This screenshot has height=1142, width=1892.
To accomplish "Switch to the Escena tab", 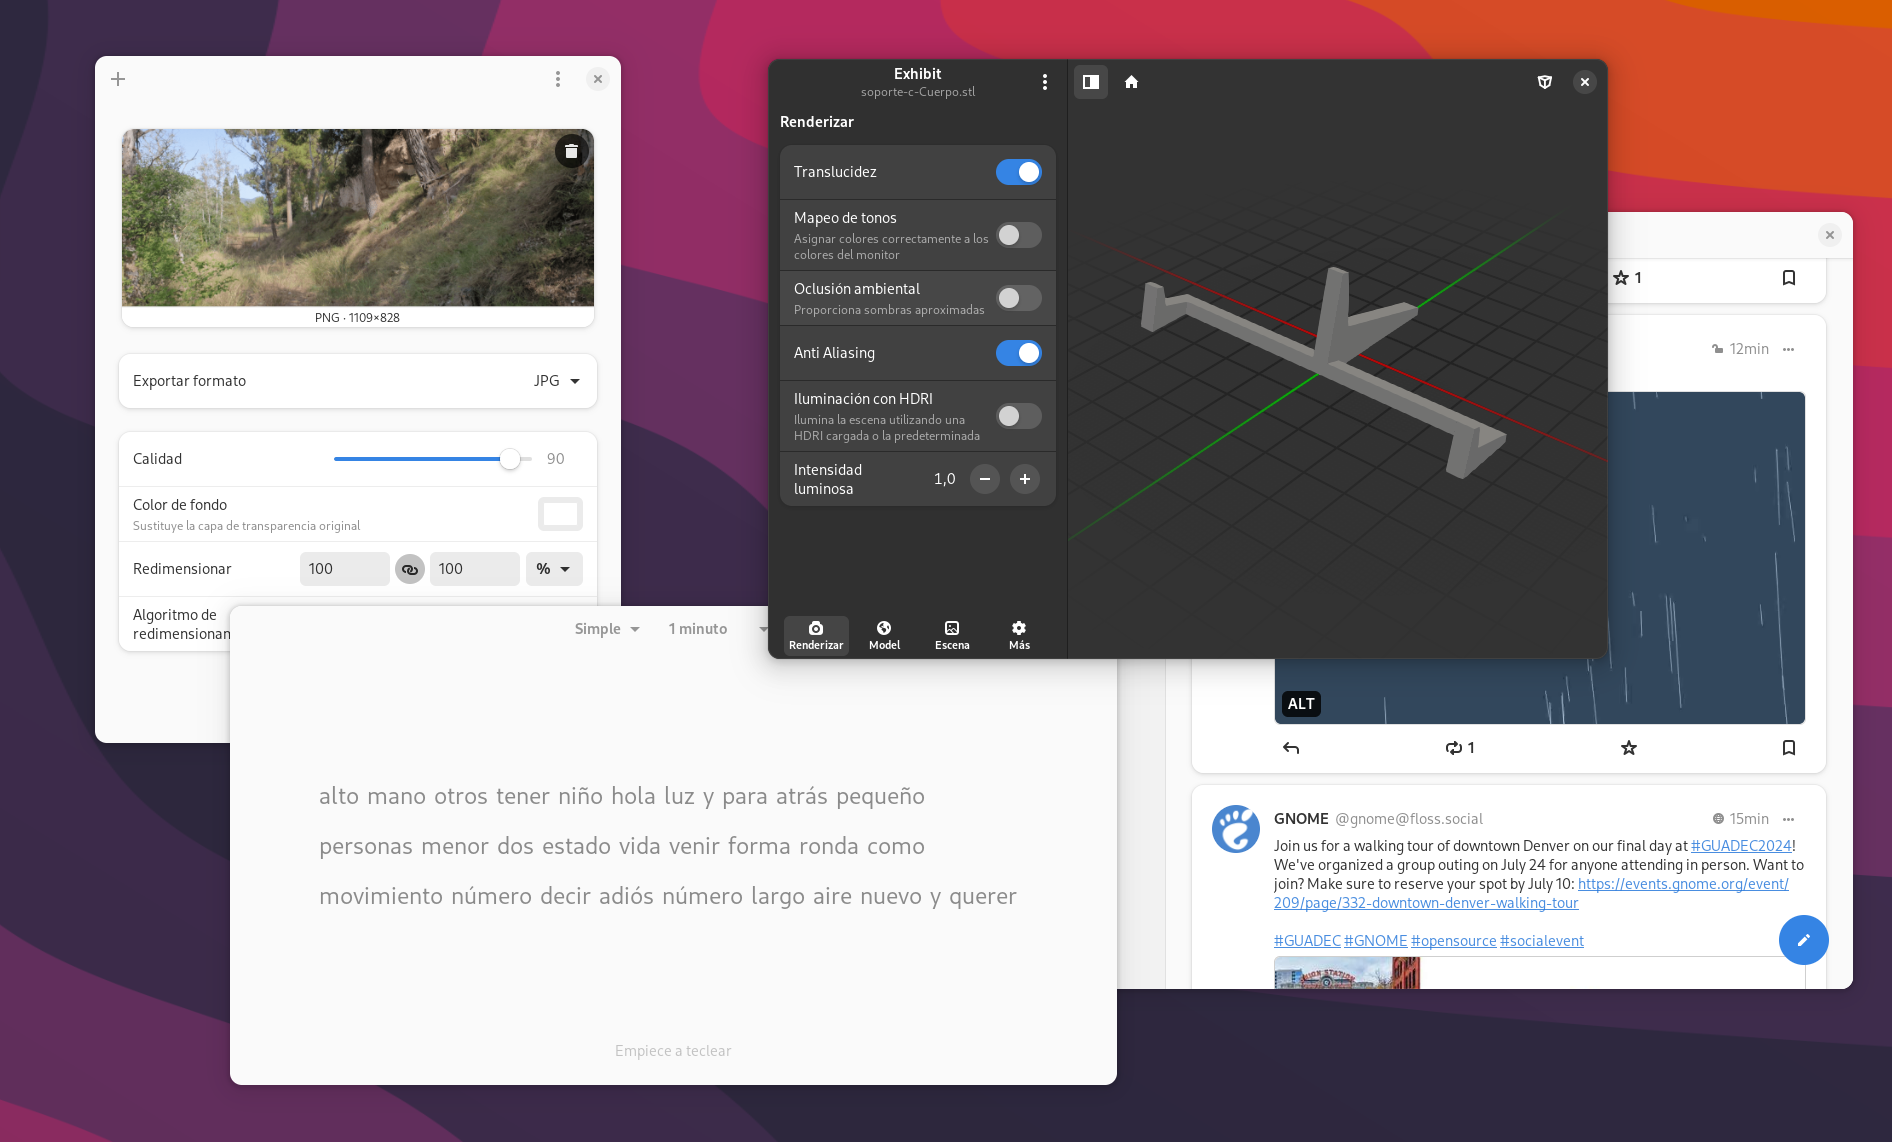I will coord(952,635).
